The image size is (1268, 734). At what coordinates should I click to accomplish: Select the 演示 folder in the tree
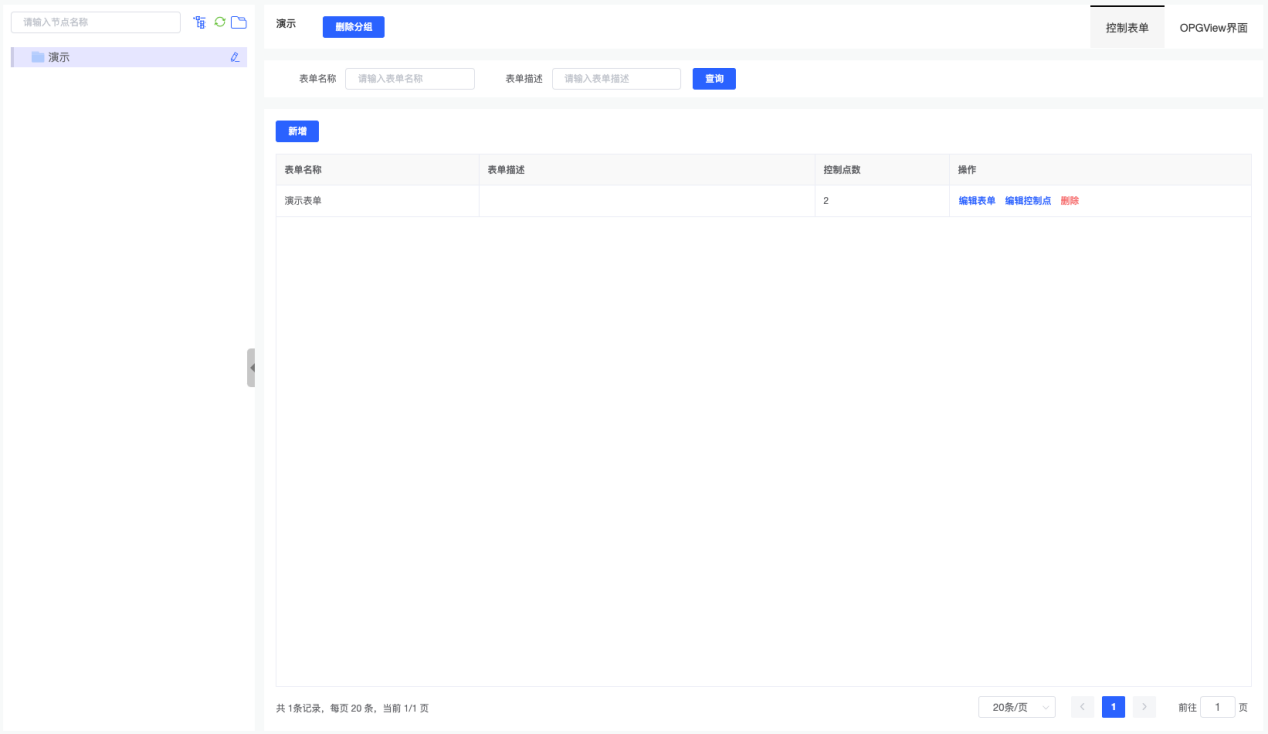pyautogui.click(x=59, y=57)
